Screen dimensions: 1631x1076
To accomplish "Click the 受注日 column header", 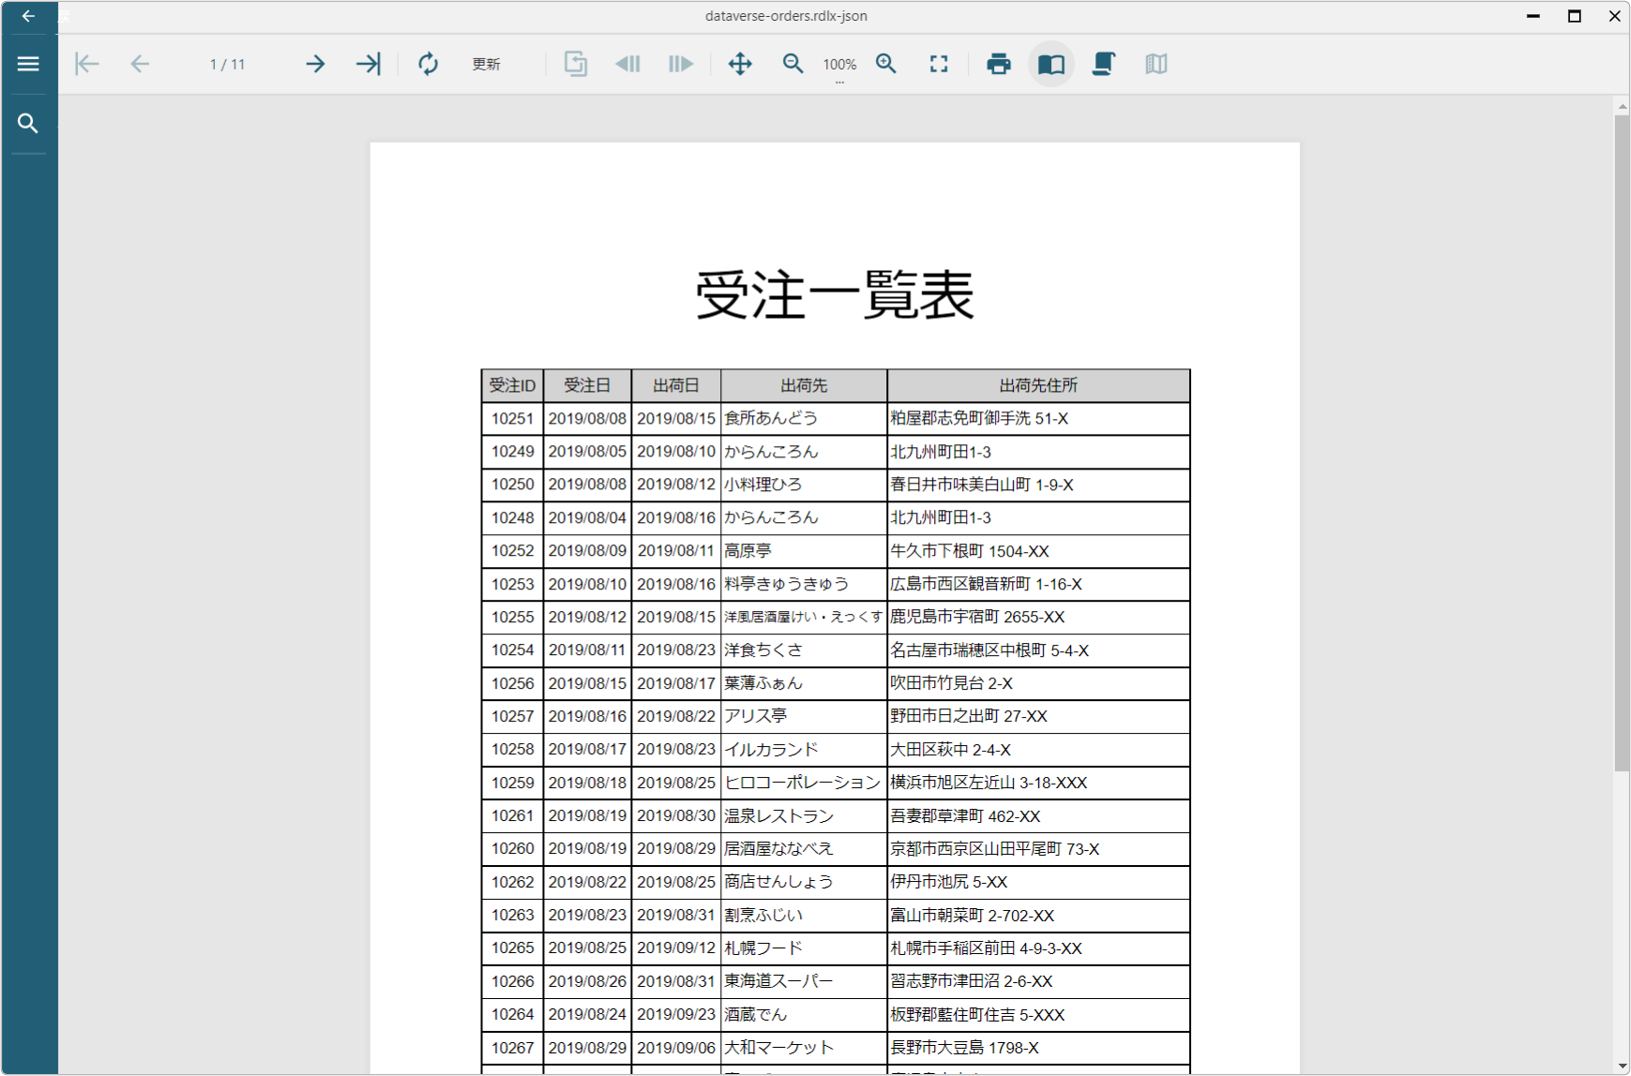I will pos(588,386).
